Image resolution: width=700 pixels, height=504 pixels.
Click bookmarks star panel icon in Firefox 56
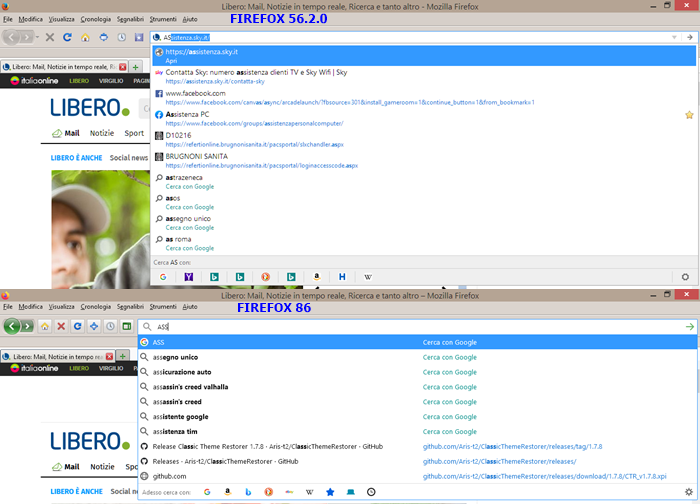[139, 37]
